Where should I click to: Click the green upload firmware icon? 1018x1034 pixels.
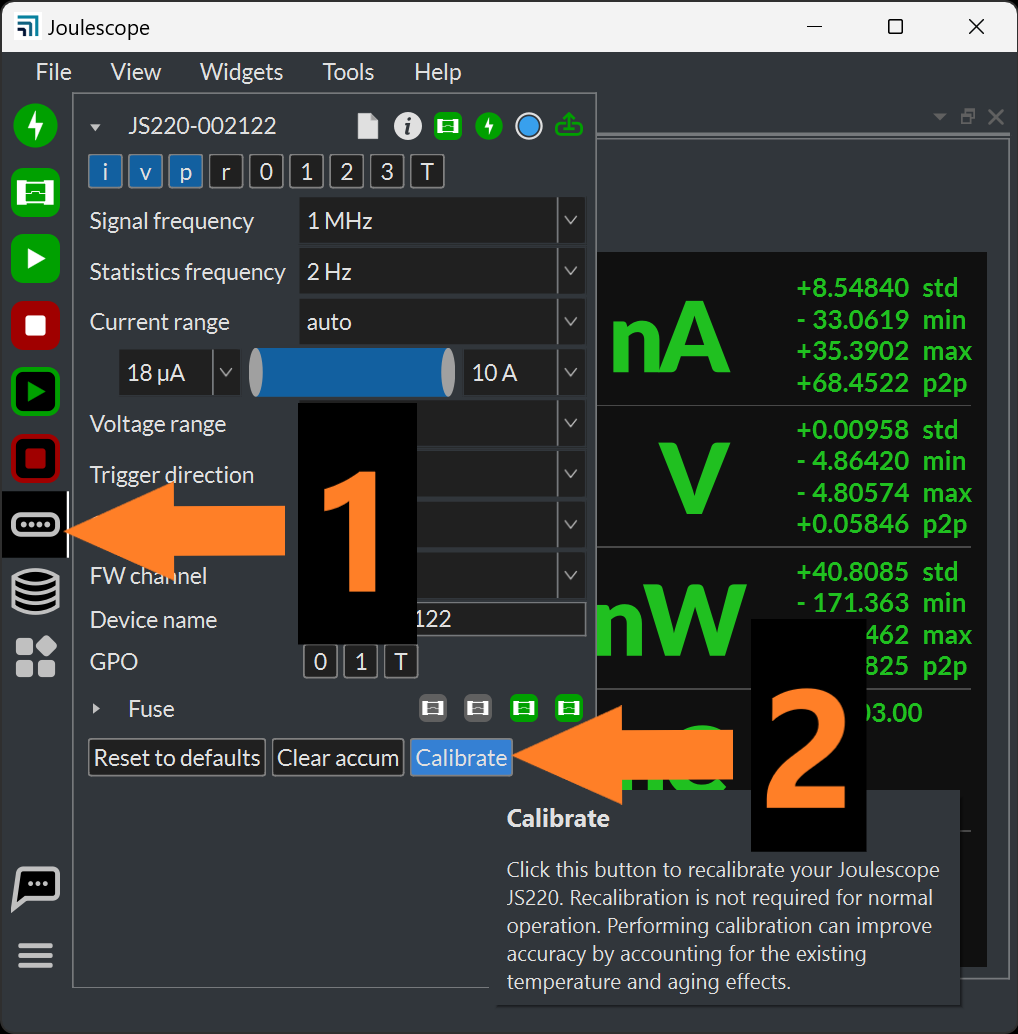point(569,125)
